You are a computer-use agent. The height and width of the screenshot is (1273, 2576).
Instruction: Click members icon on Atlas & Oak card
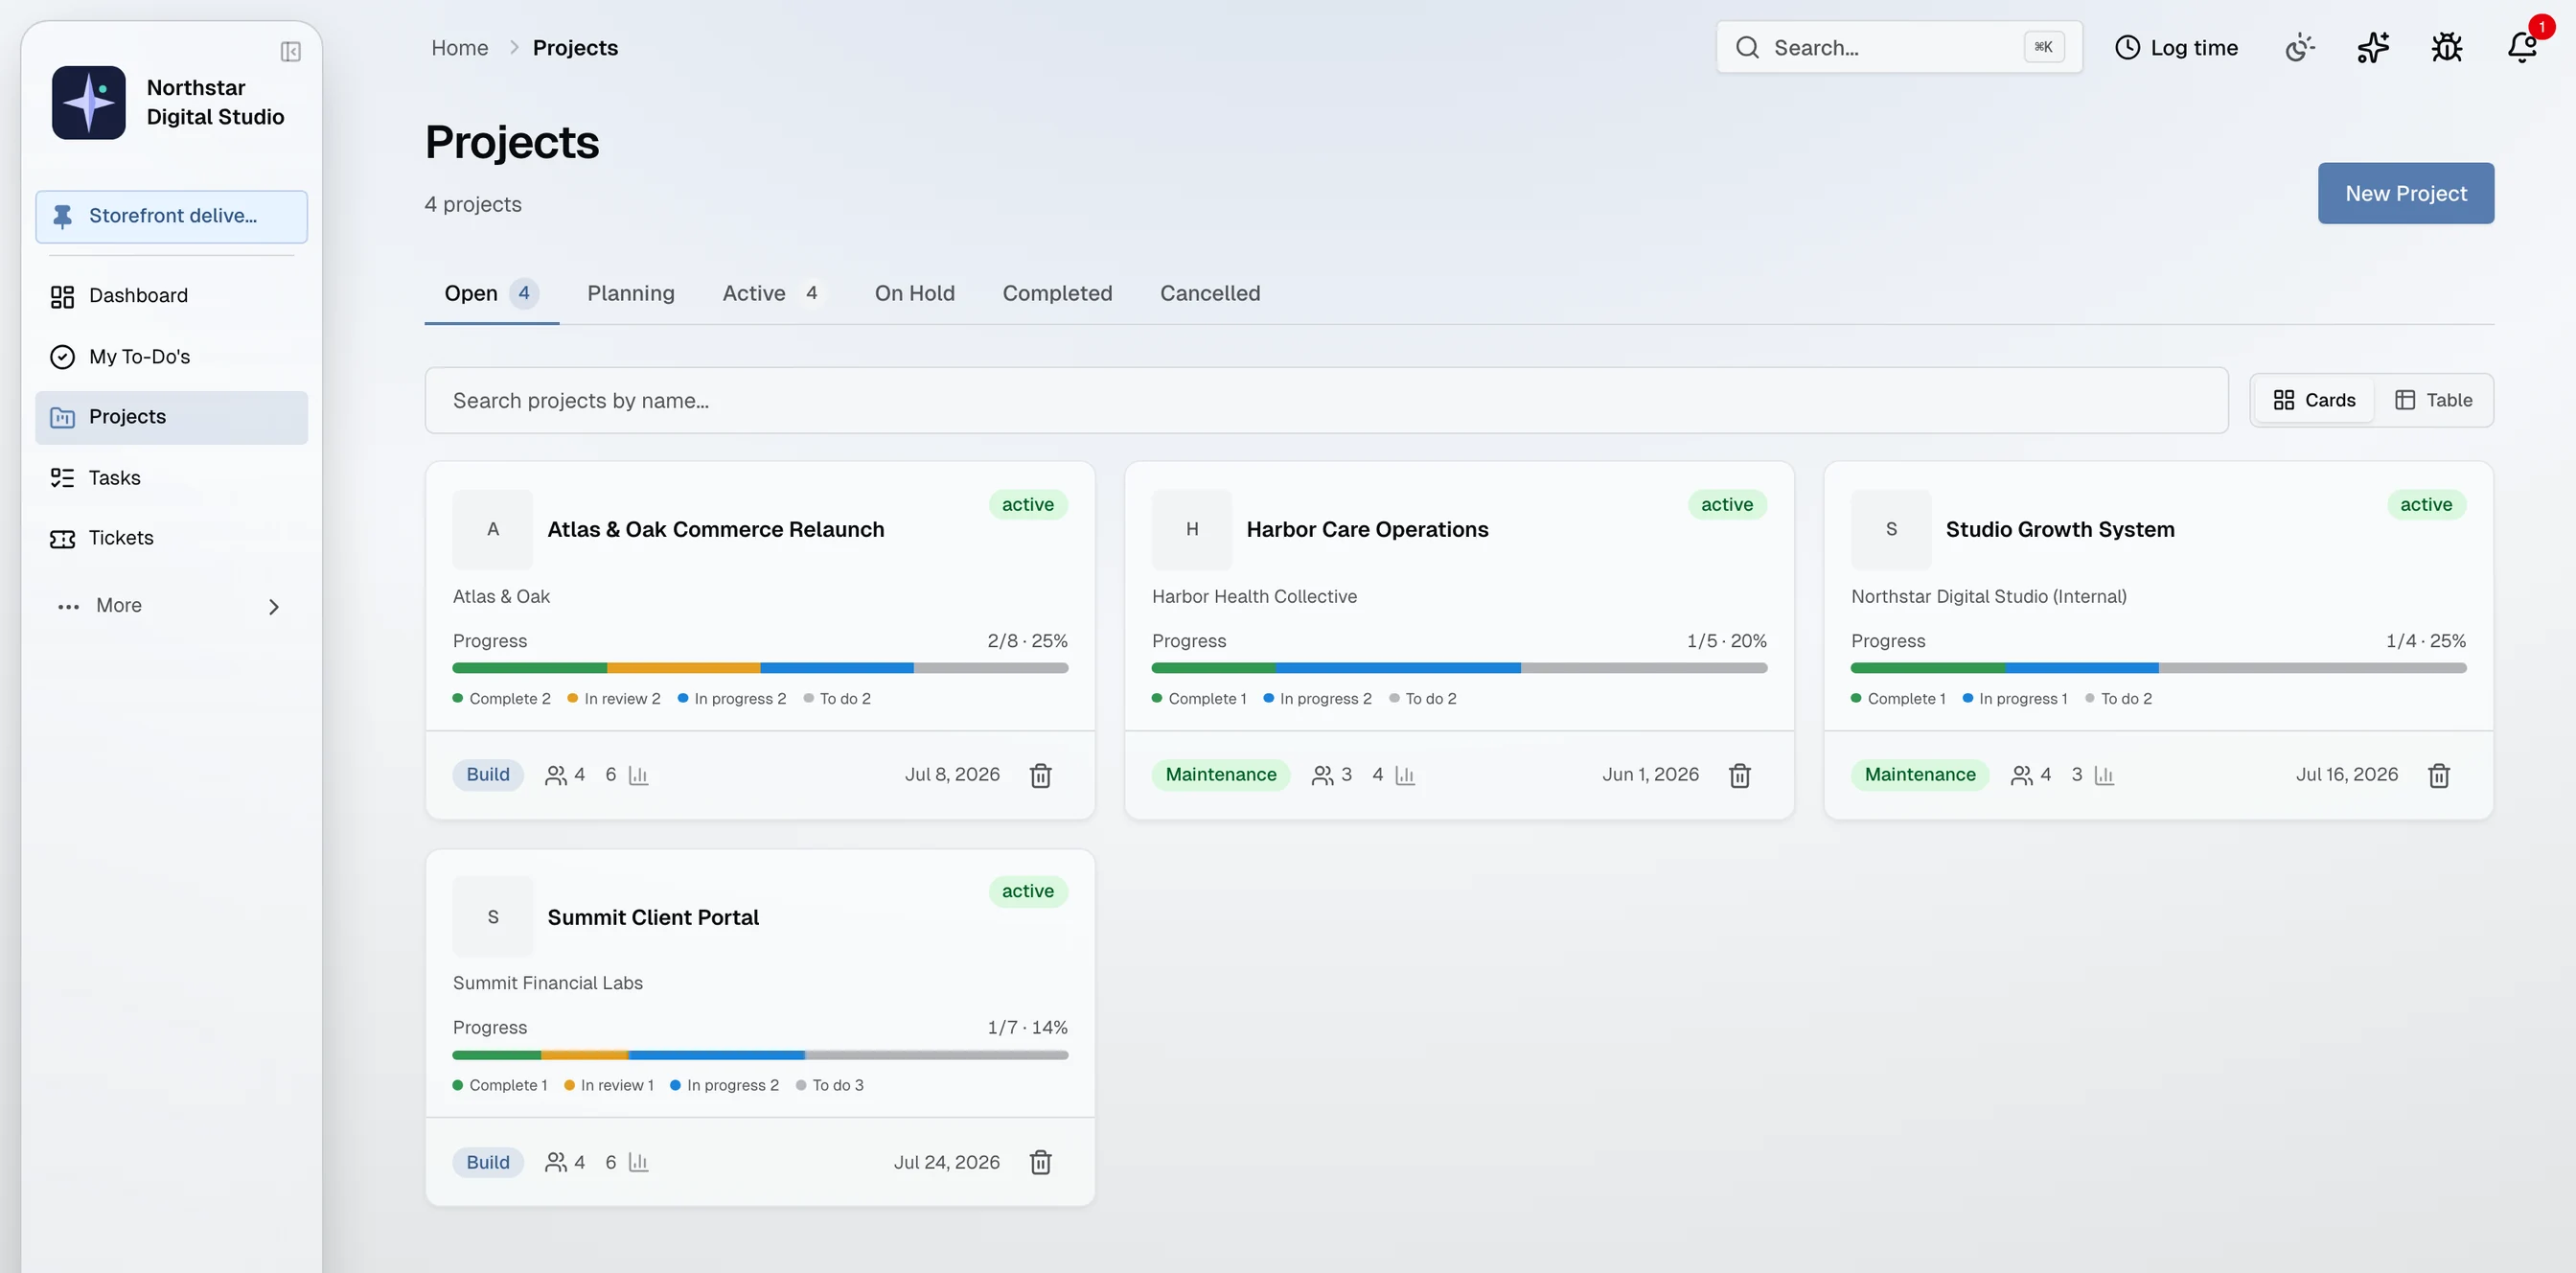tap(555, 775)
